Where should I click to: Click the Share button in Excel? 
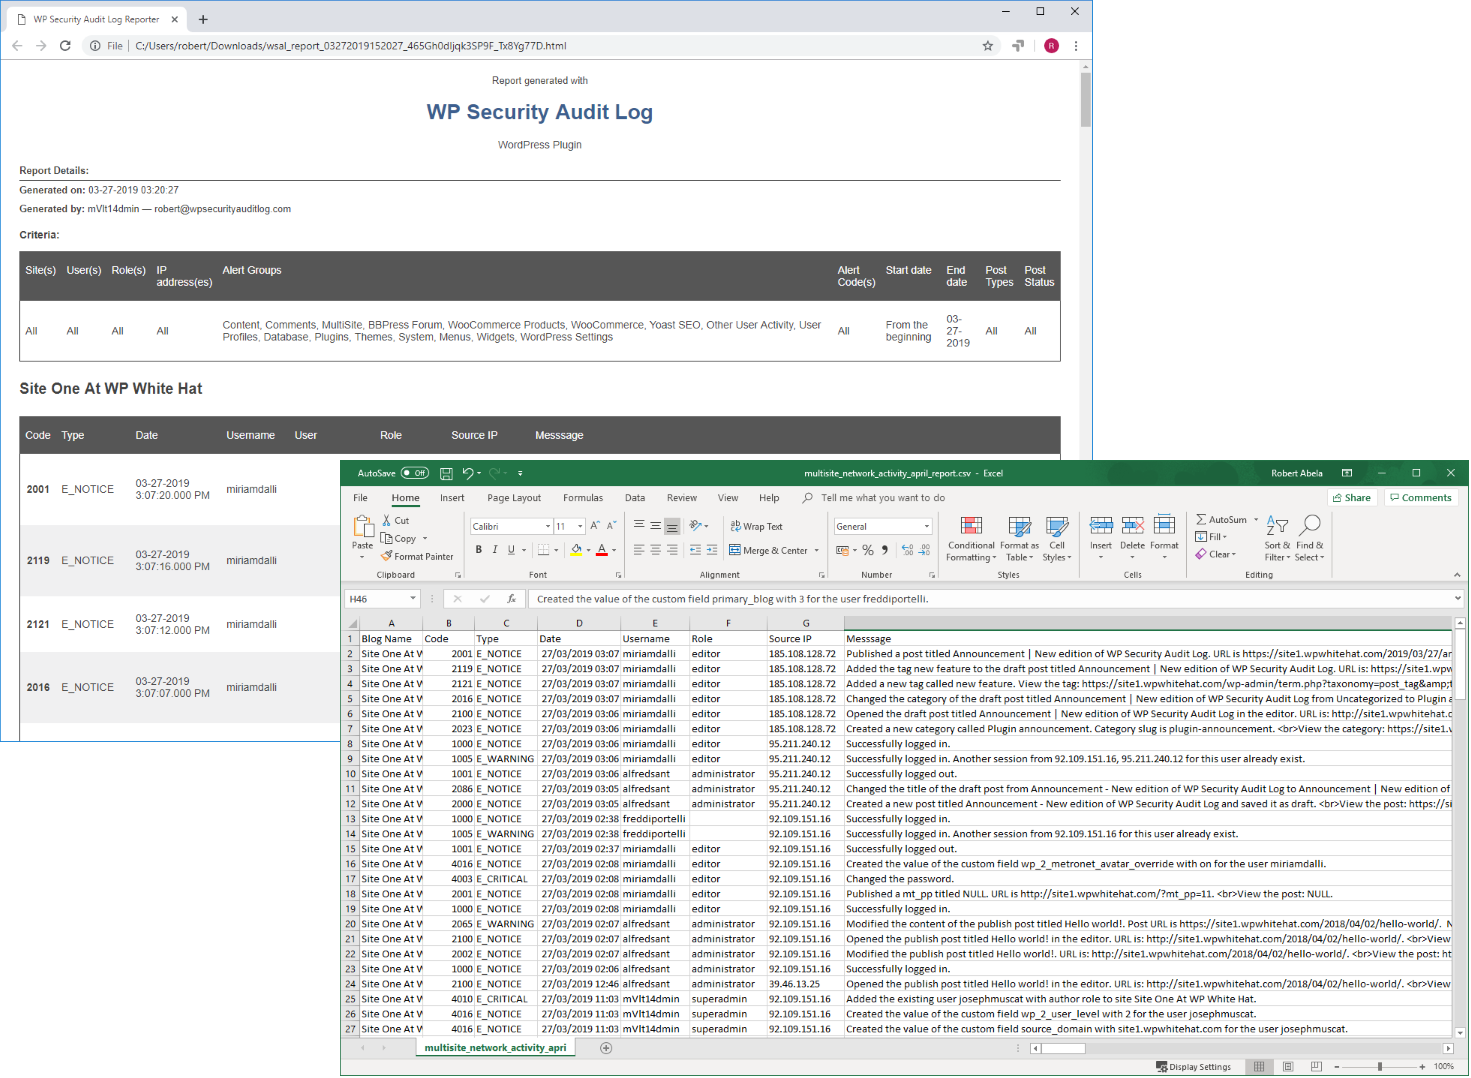click(x=1352, y=498)
